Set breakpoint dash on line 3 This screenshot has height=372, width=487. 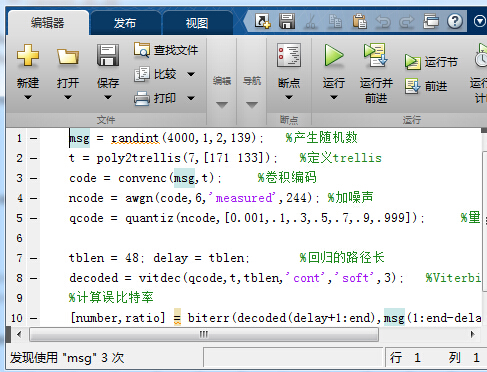tap(33, 178)
